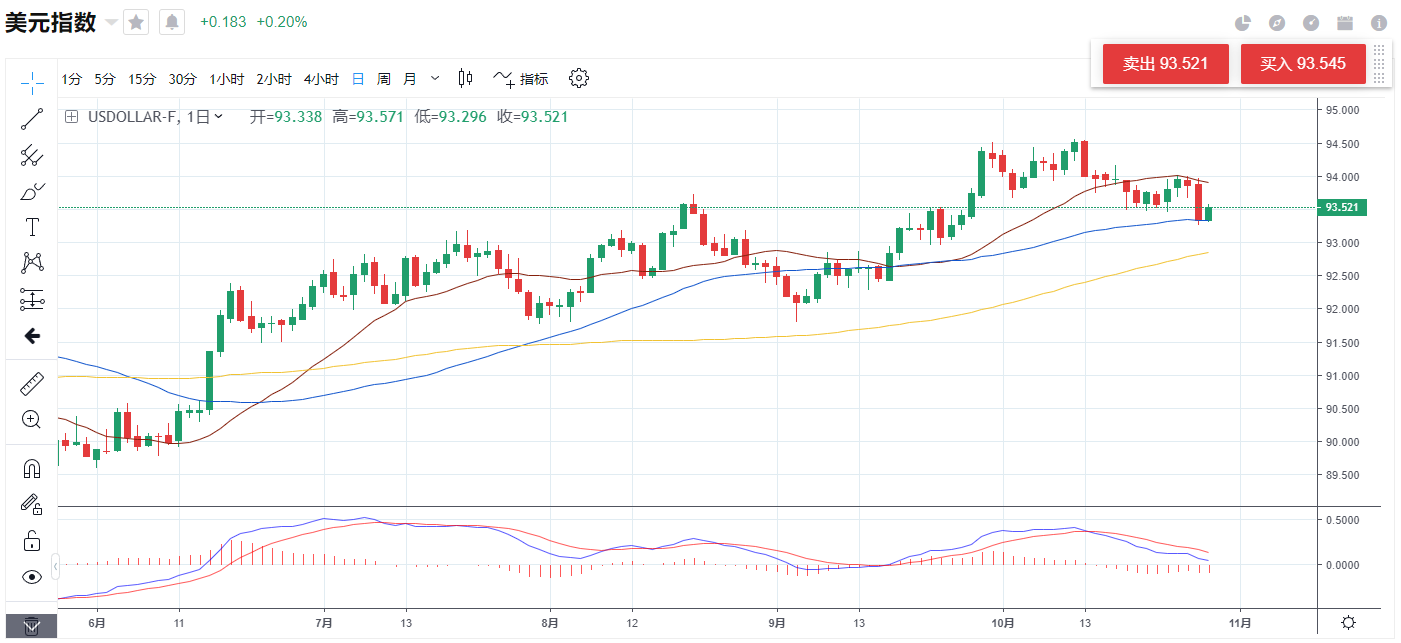Toggle the magnet snap mode
Image resolution: width=1401 pixels, height=643 pixels.
(x=32, y=468)
